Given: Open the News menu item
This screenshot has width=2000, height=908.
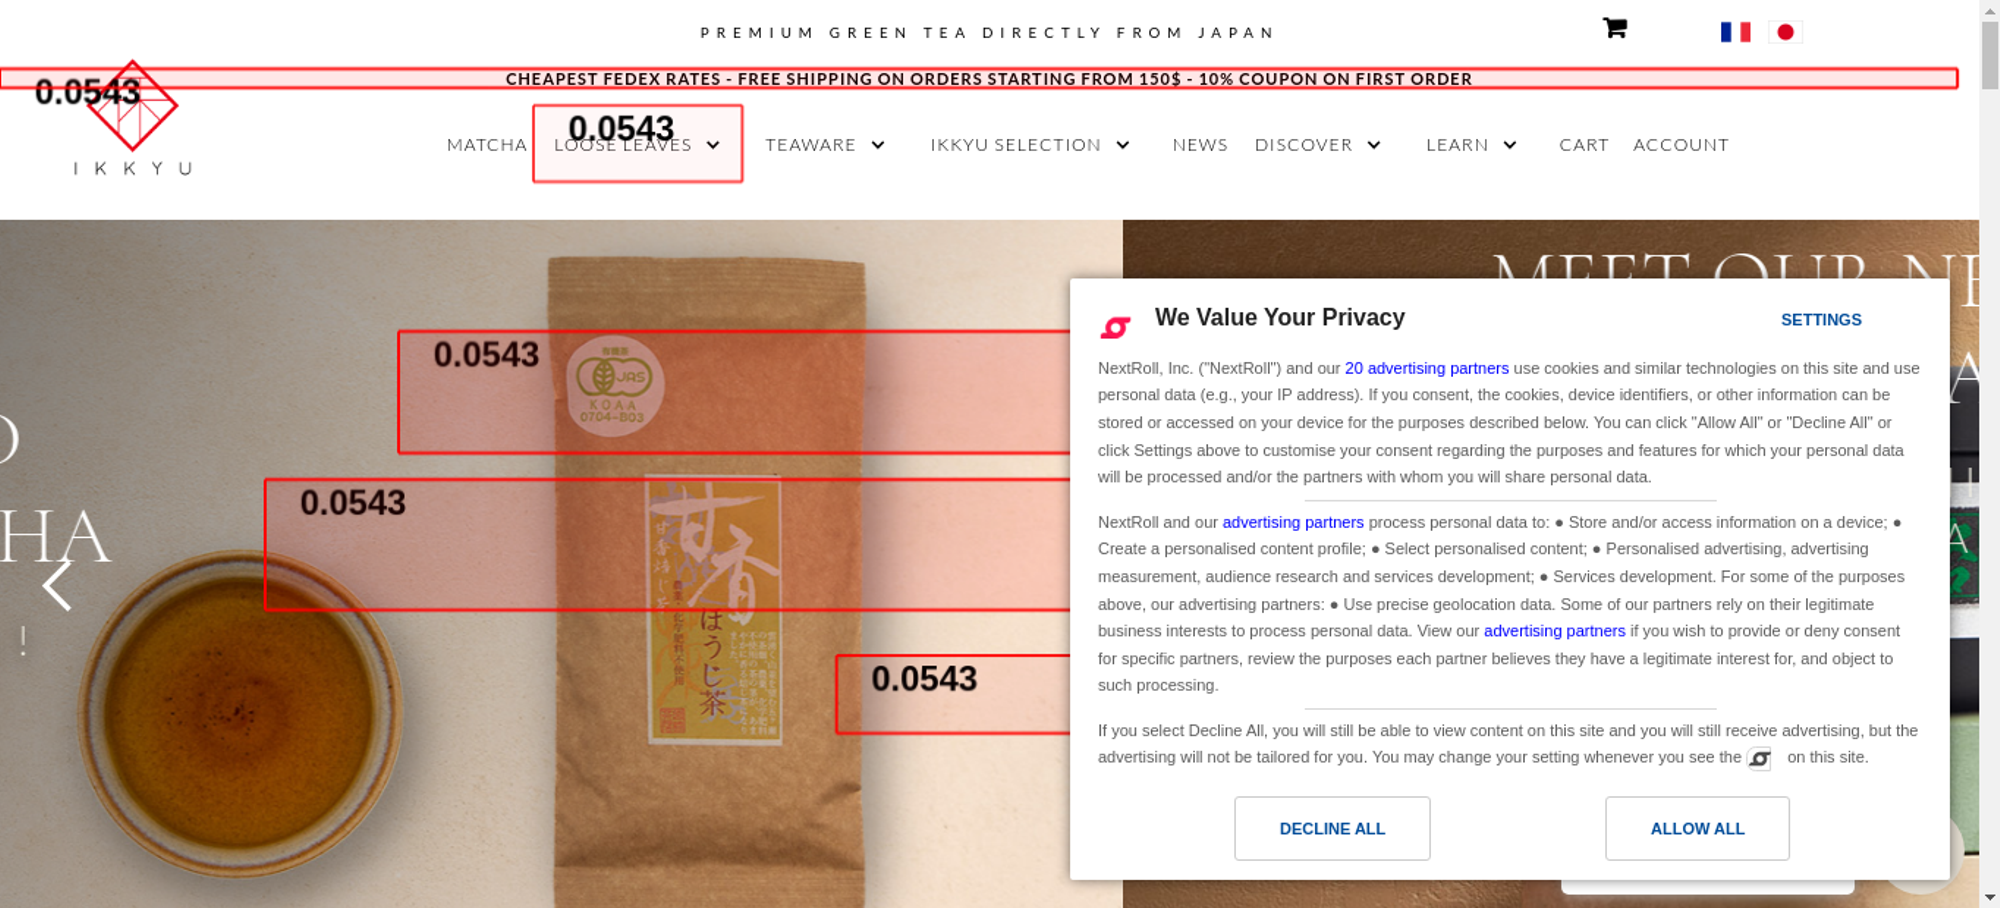Looking at the screenshot, I should 1200,145.
